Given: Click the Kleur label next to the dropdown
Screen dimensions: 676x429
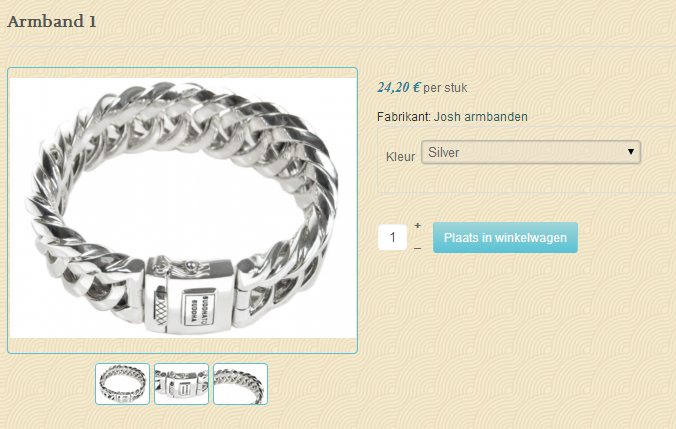Looking at the screenshot, I should (401, 157).
